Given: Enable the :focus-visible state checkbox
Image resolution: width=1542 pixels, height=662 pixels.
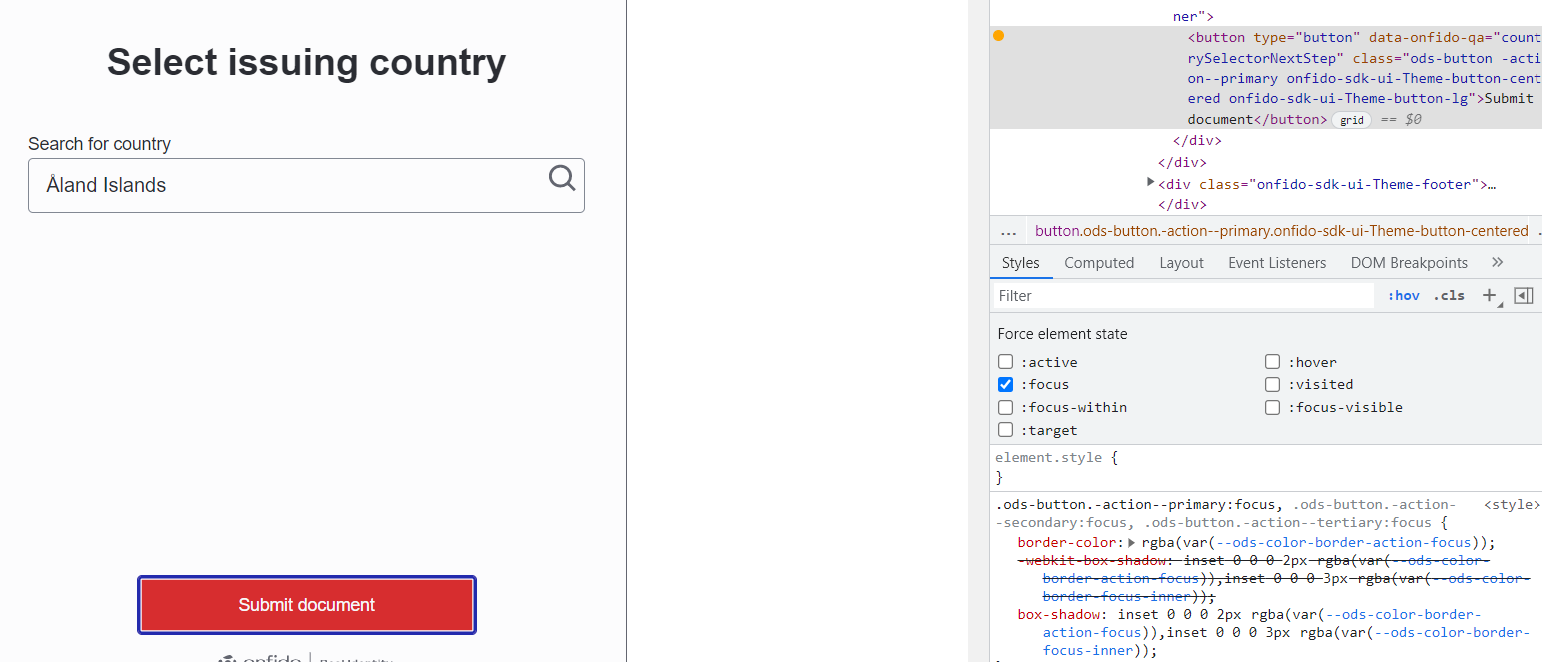Looking at the screenshot, I should 1272,407.
